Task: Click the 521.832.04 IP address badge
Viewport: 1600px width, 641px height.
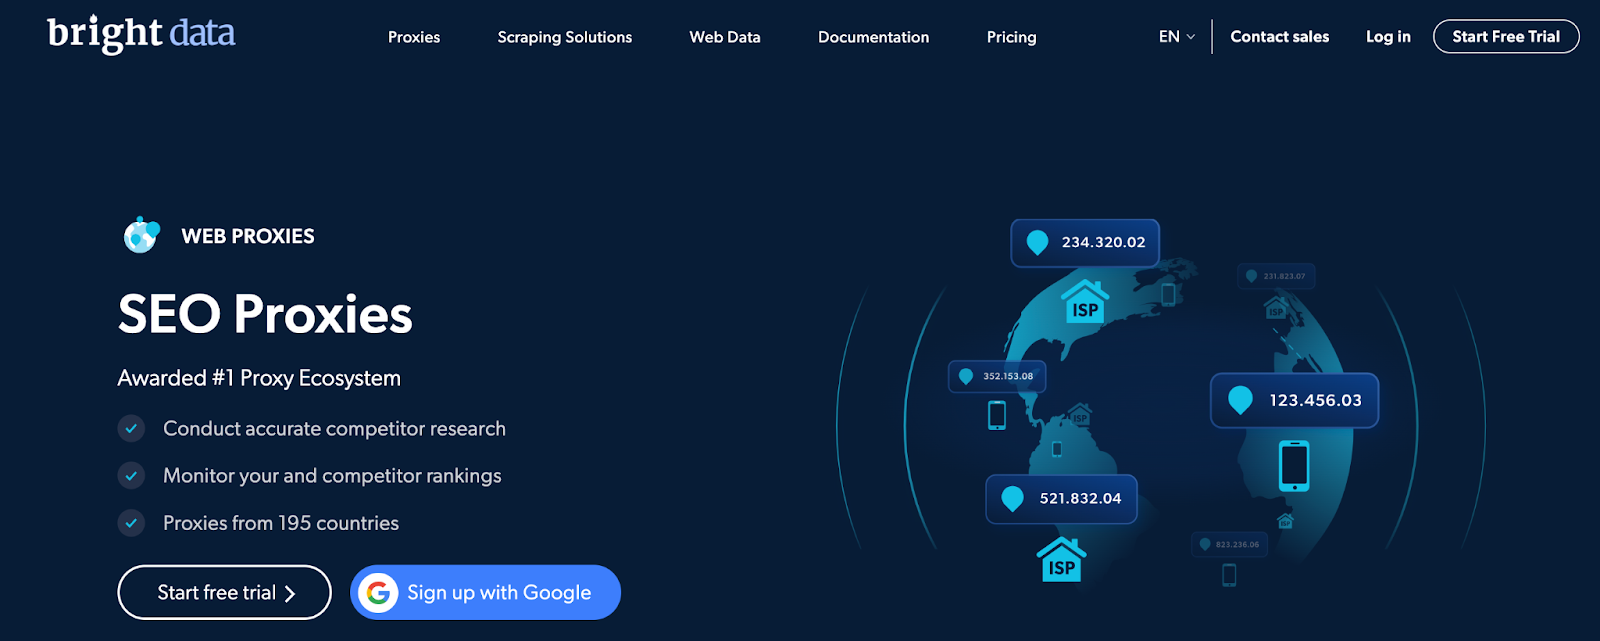Action: 1062,499
